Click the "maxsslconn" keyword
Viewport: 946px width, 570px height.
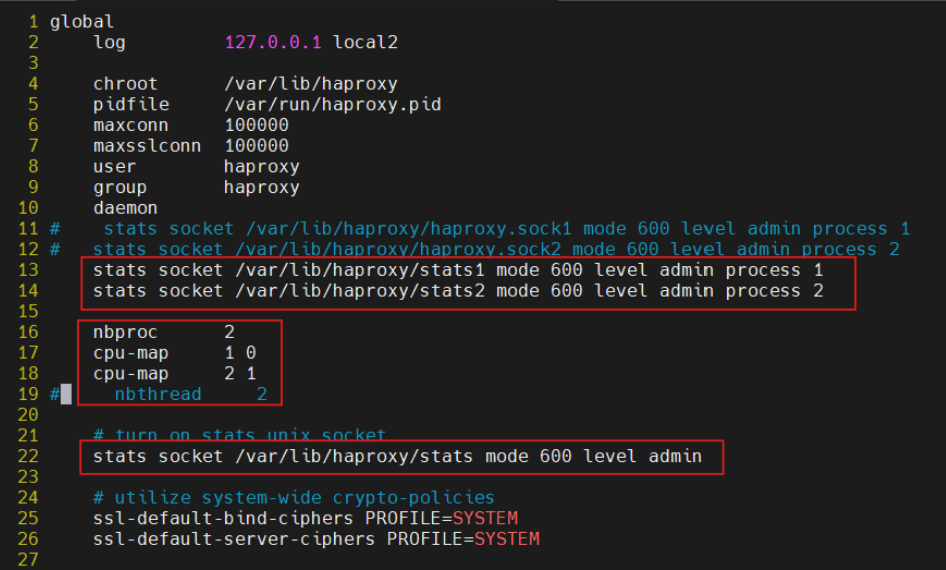pos(147,145)
